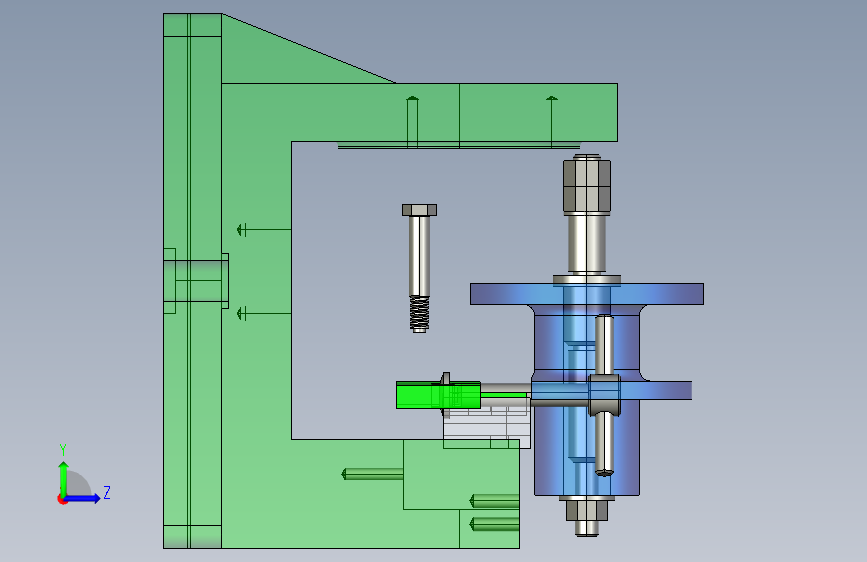
Task: Pick the top horizontal arm of green frame
Action: (419, 112)
